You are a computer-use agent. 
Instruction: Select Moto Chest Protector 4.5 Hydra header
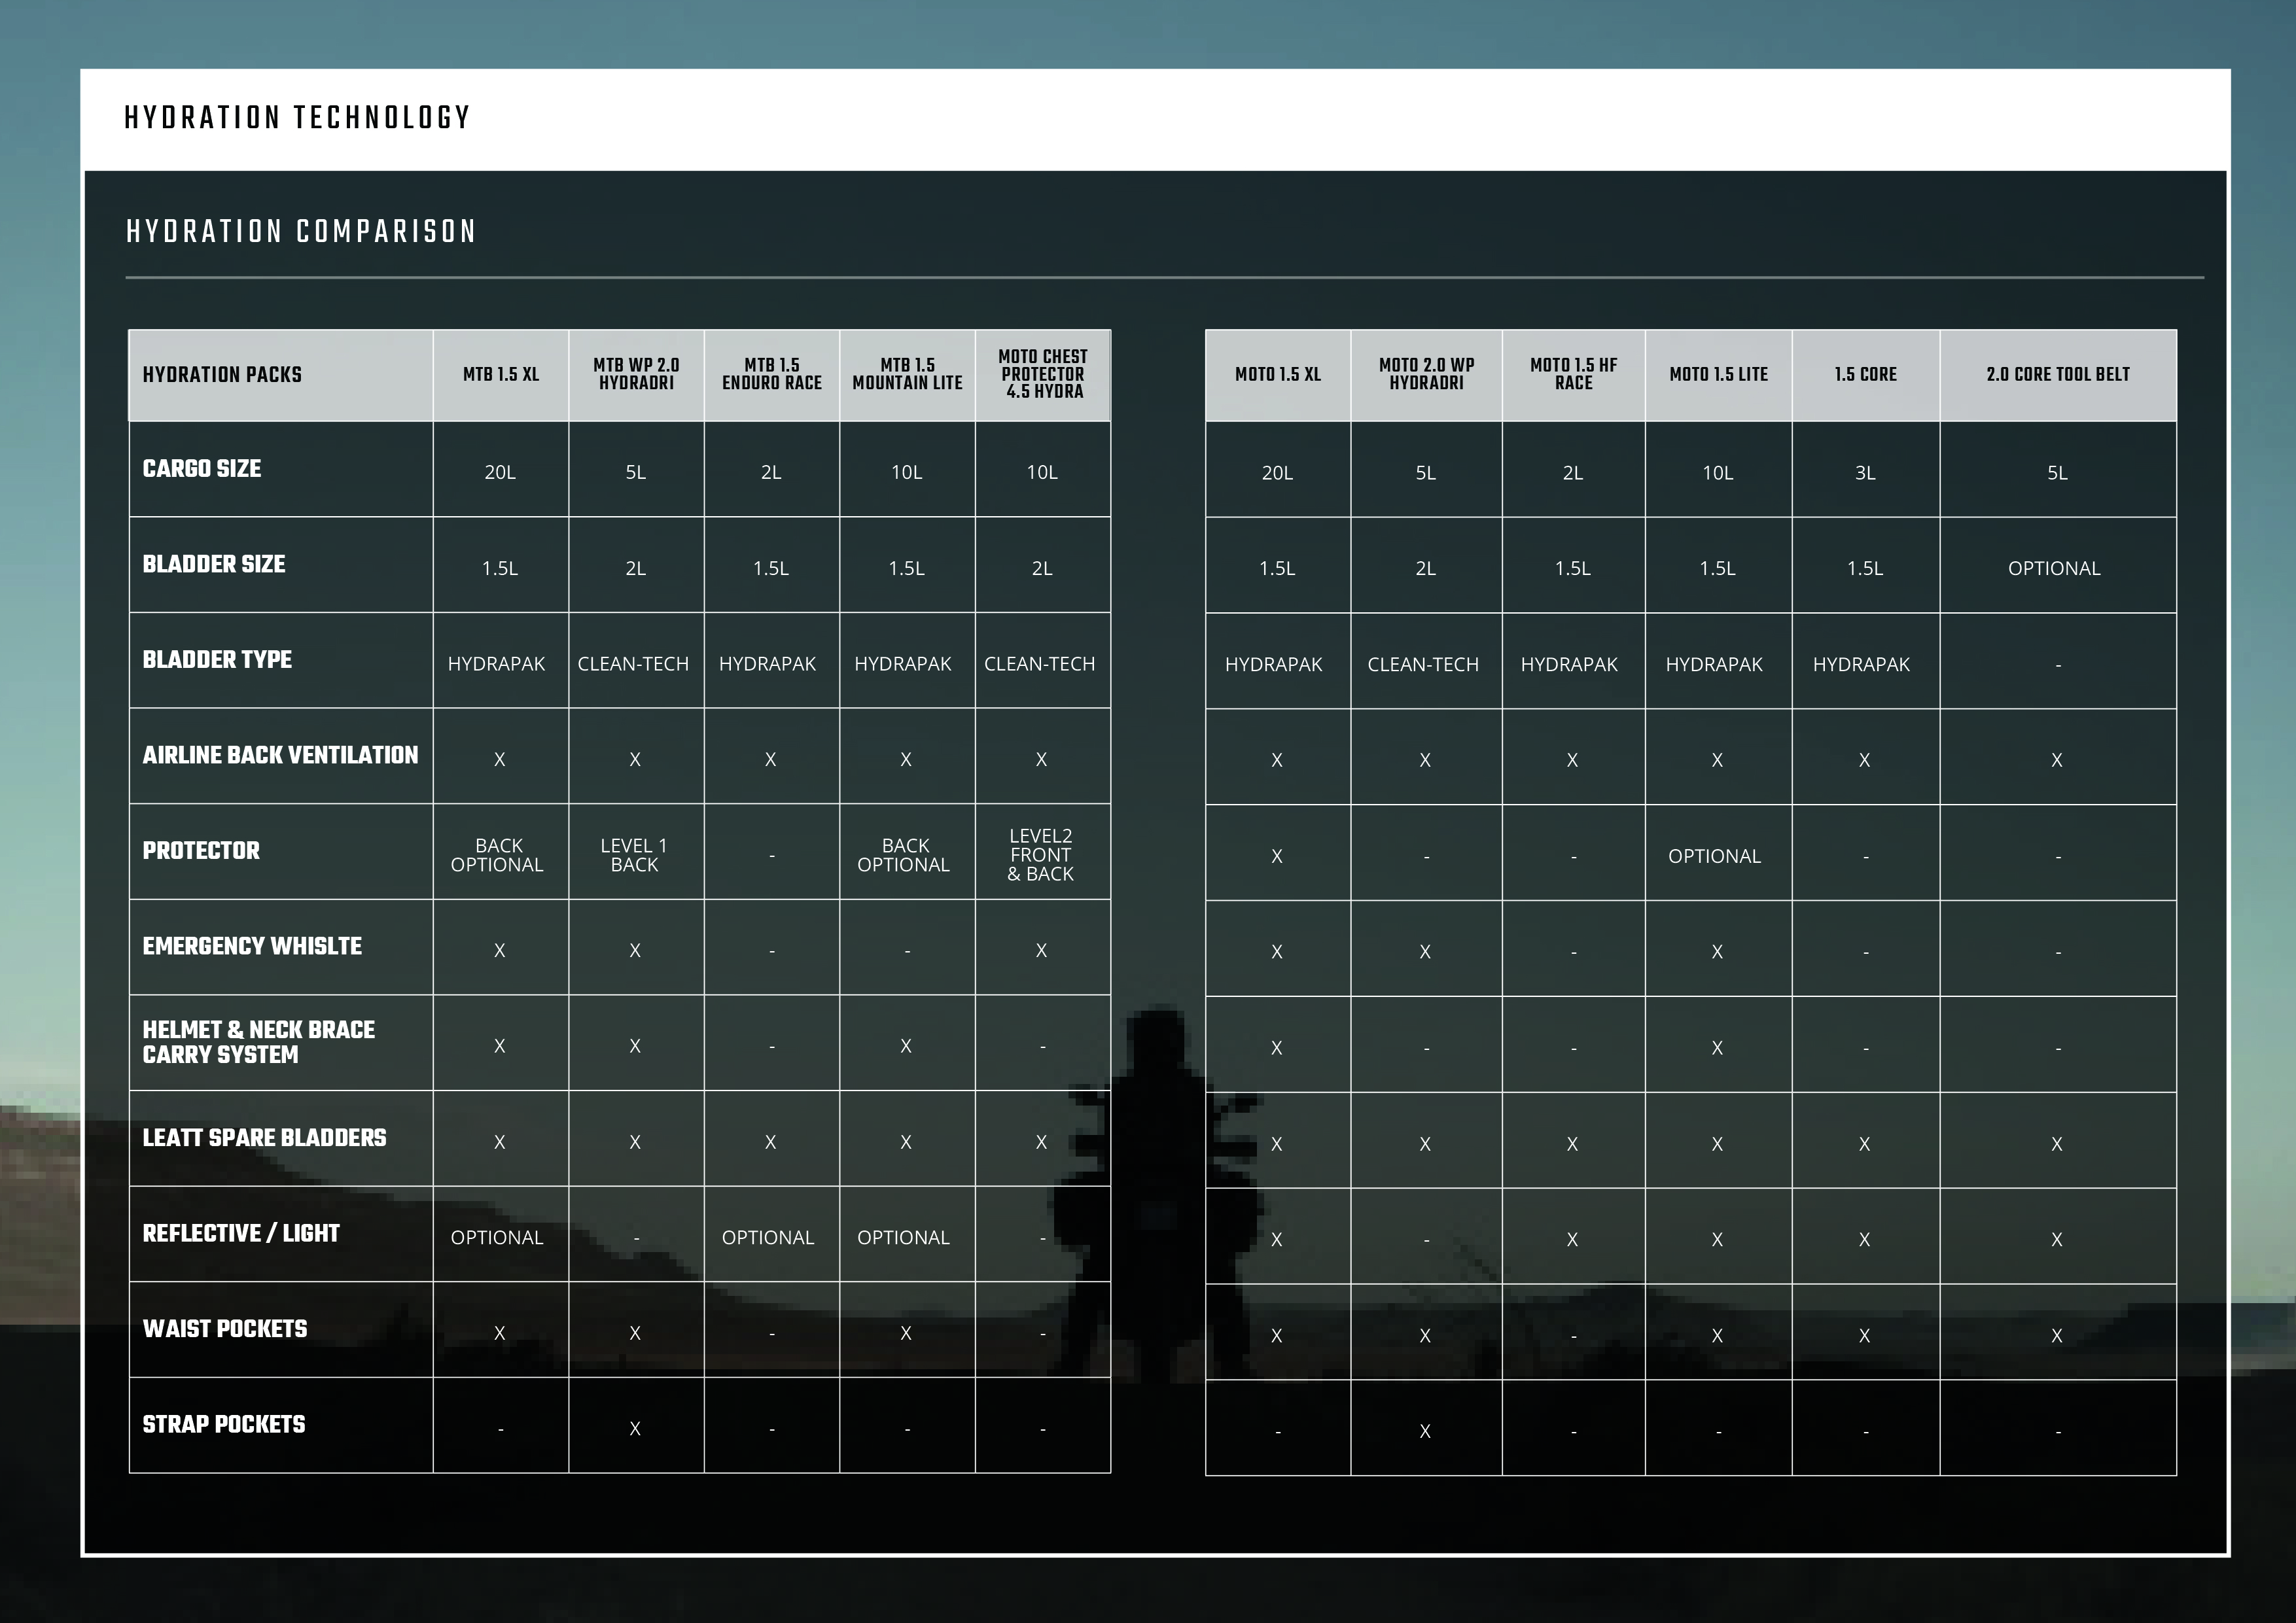tap(1042, 374)
